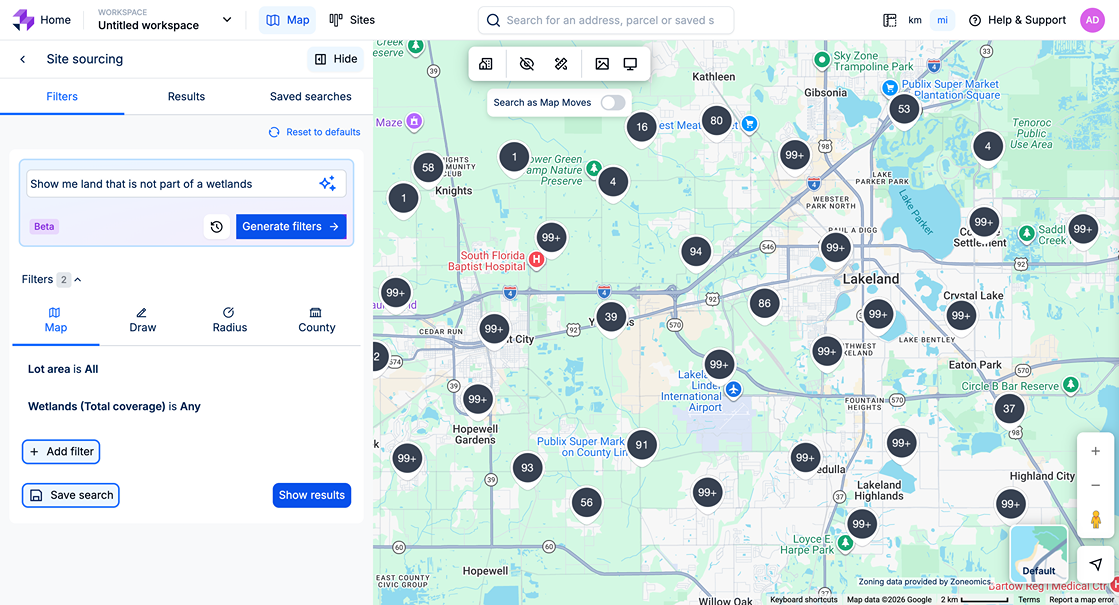Click the monitor icon in map toolbar
Viewport: 1119px width, 605px height.
click(x=630, y=64)
